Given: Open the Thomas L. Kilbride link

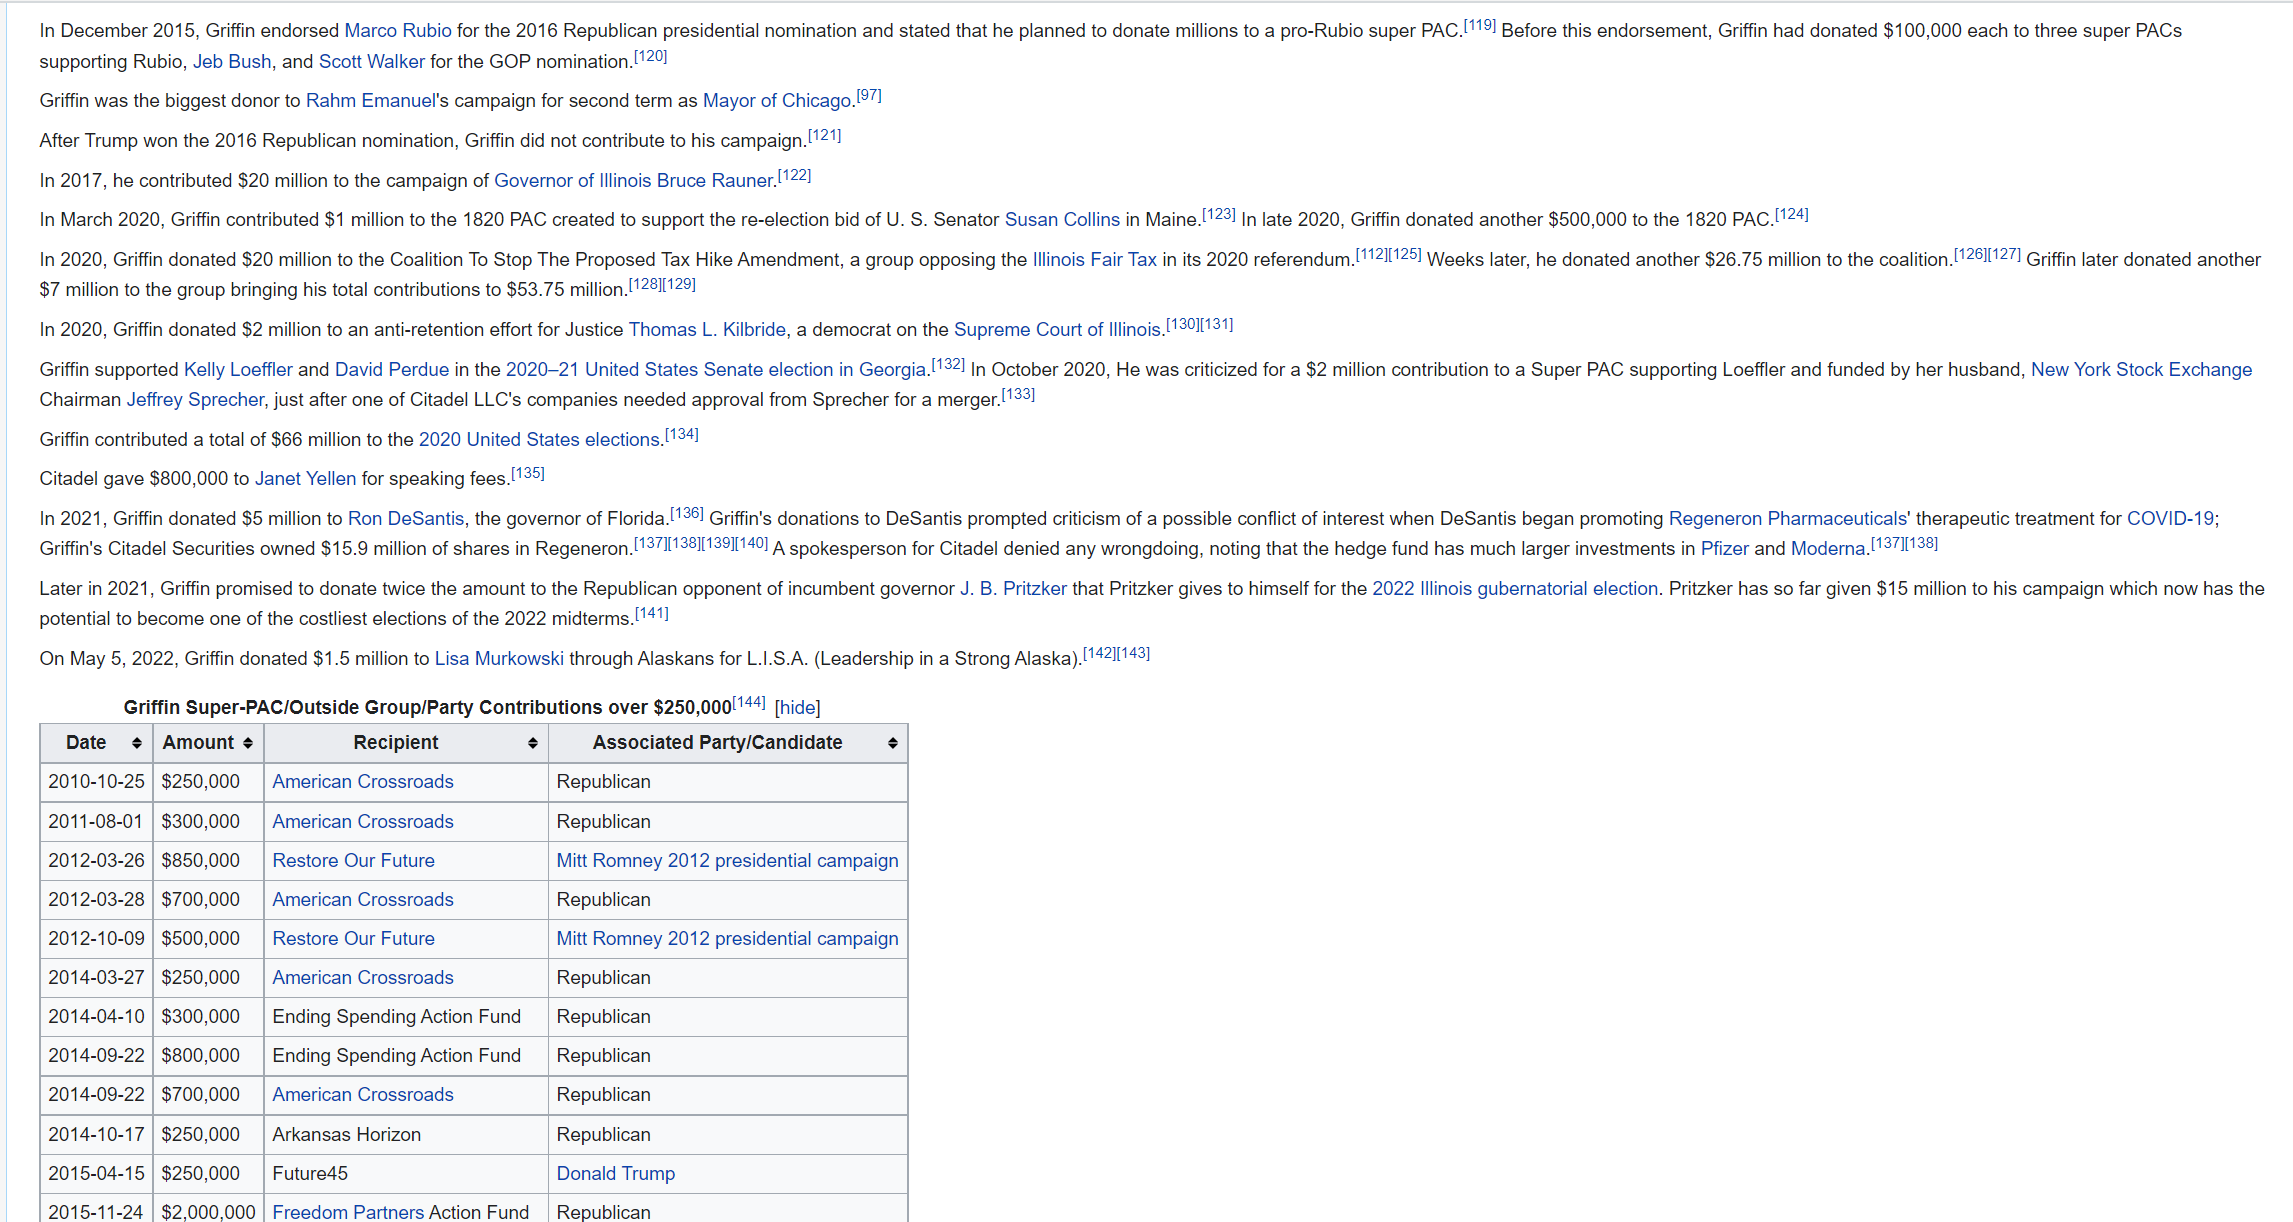Looking at the screenshot, I should click(707, 330).
